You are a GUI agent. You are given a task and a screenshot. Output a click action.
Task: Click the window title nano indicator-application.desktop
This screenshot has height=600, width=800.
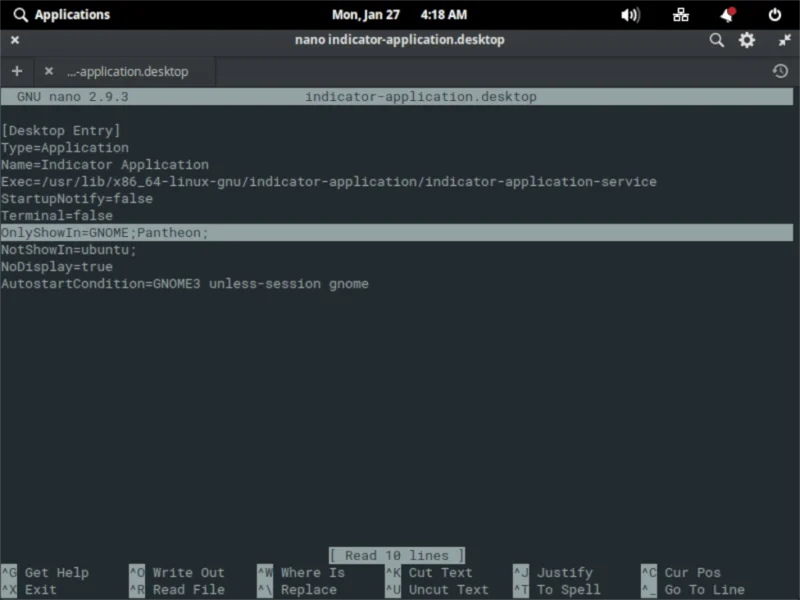(399, 40)
